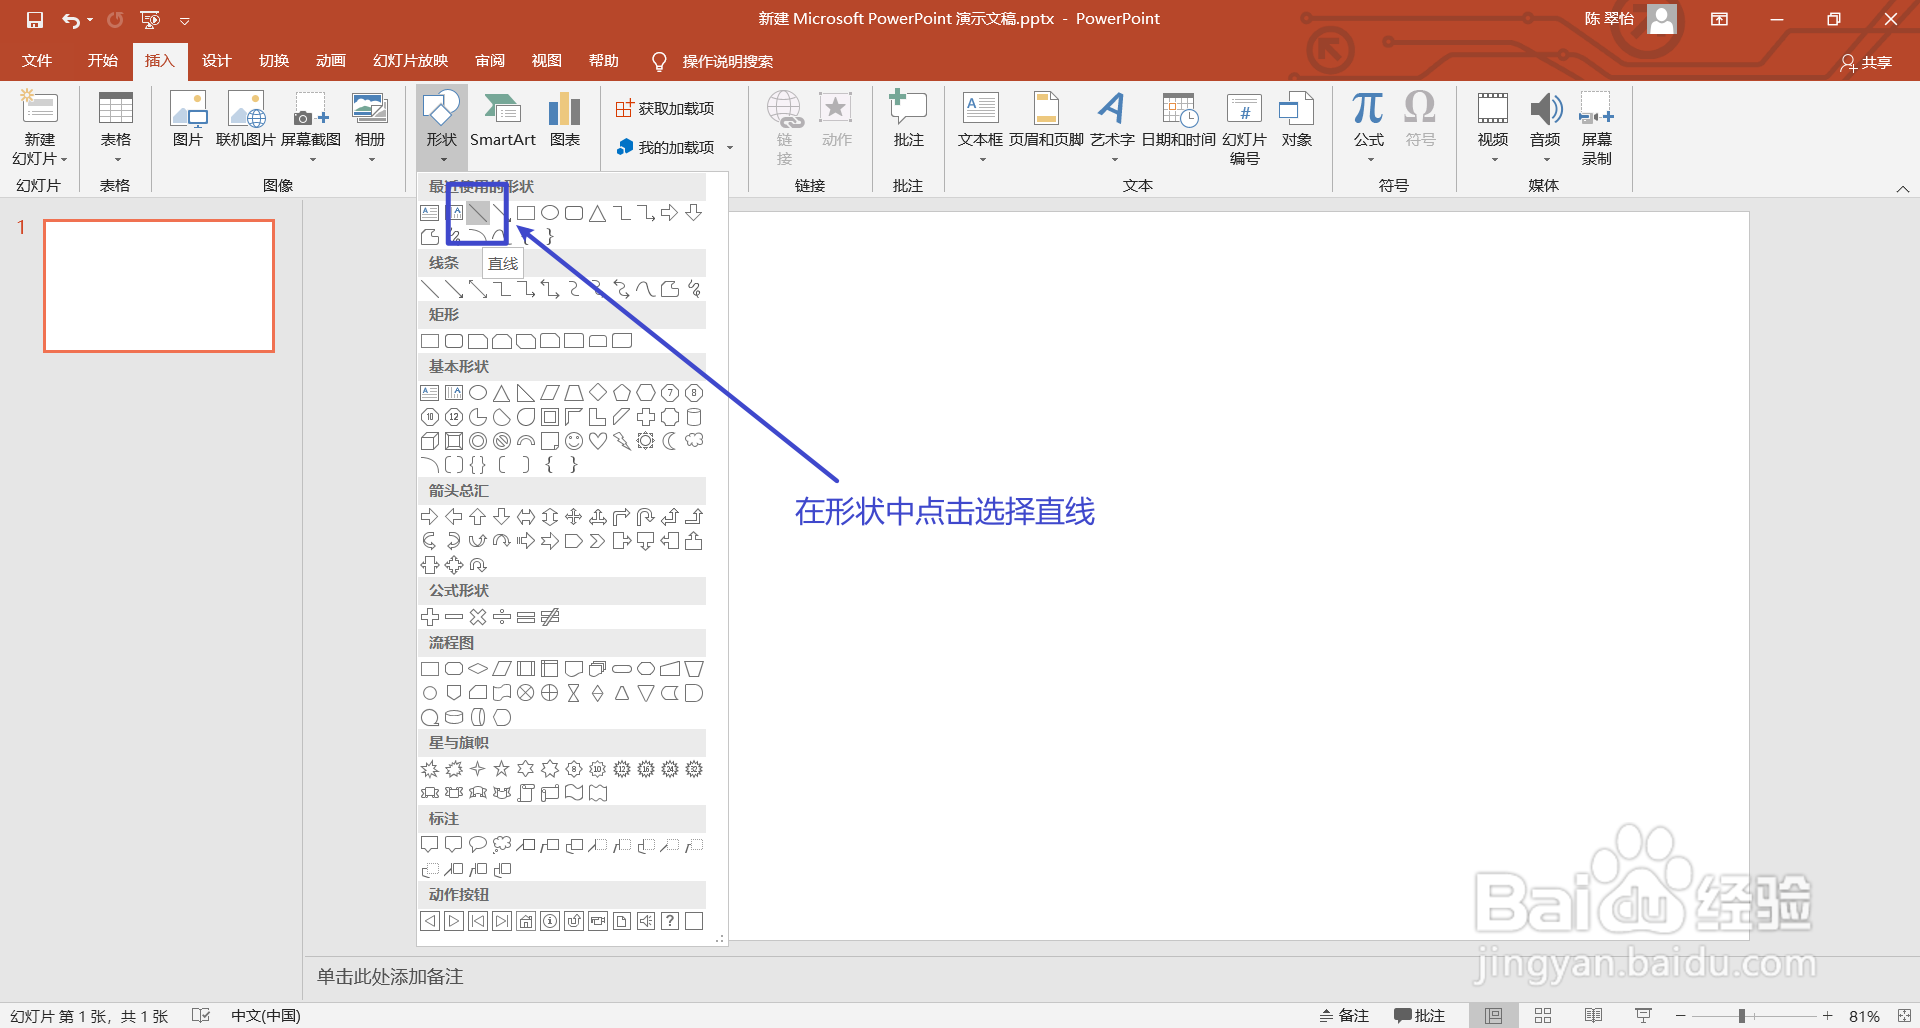
Task: Choose the cloud callout shape
Action: pos(502,845)
